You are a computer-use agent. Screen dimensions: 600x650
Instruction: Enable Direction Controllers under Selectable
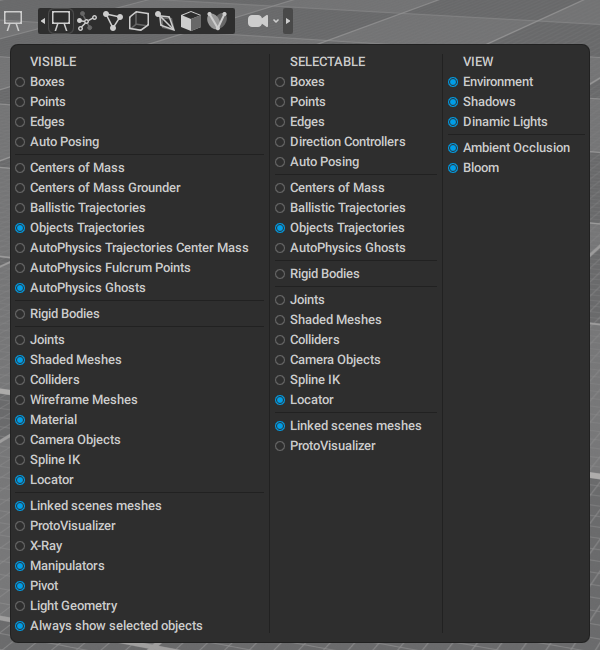point(280,142)
